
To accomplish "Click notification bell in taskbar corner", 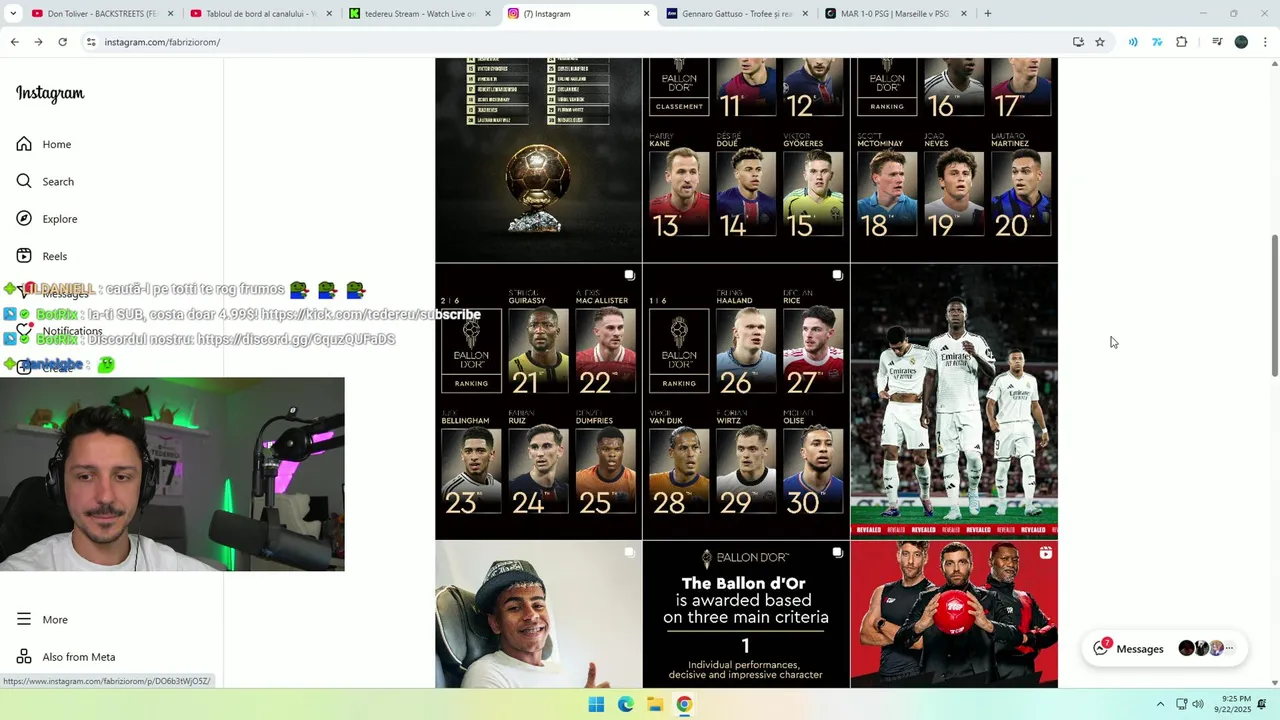I will point(1262,704).
